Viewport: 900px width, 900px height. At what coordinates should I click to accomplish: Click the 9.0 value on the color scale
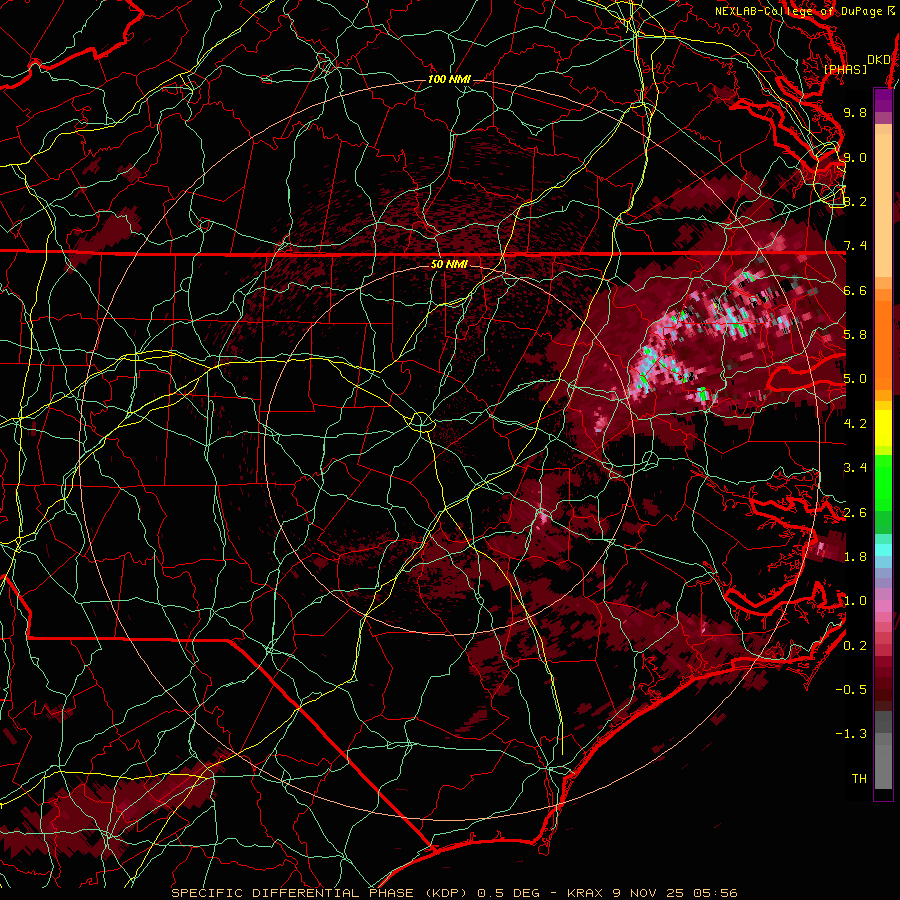[x=855, y=157]
